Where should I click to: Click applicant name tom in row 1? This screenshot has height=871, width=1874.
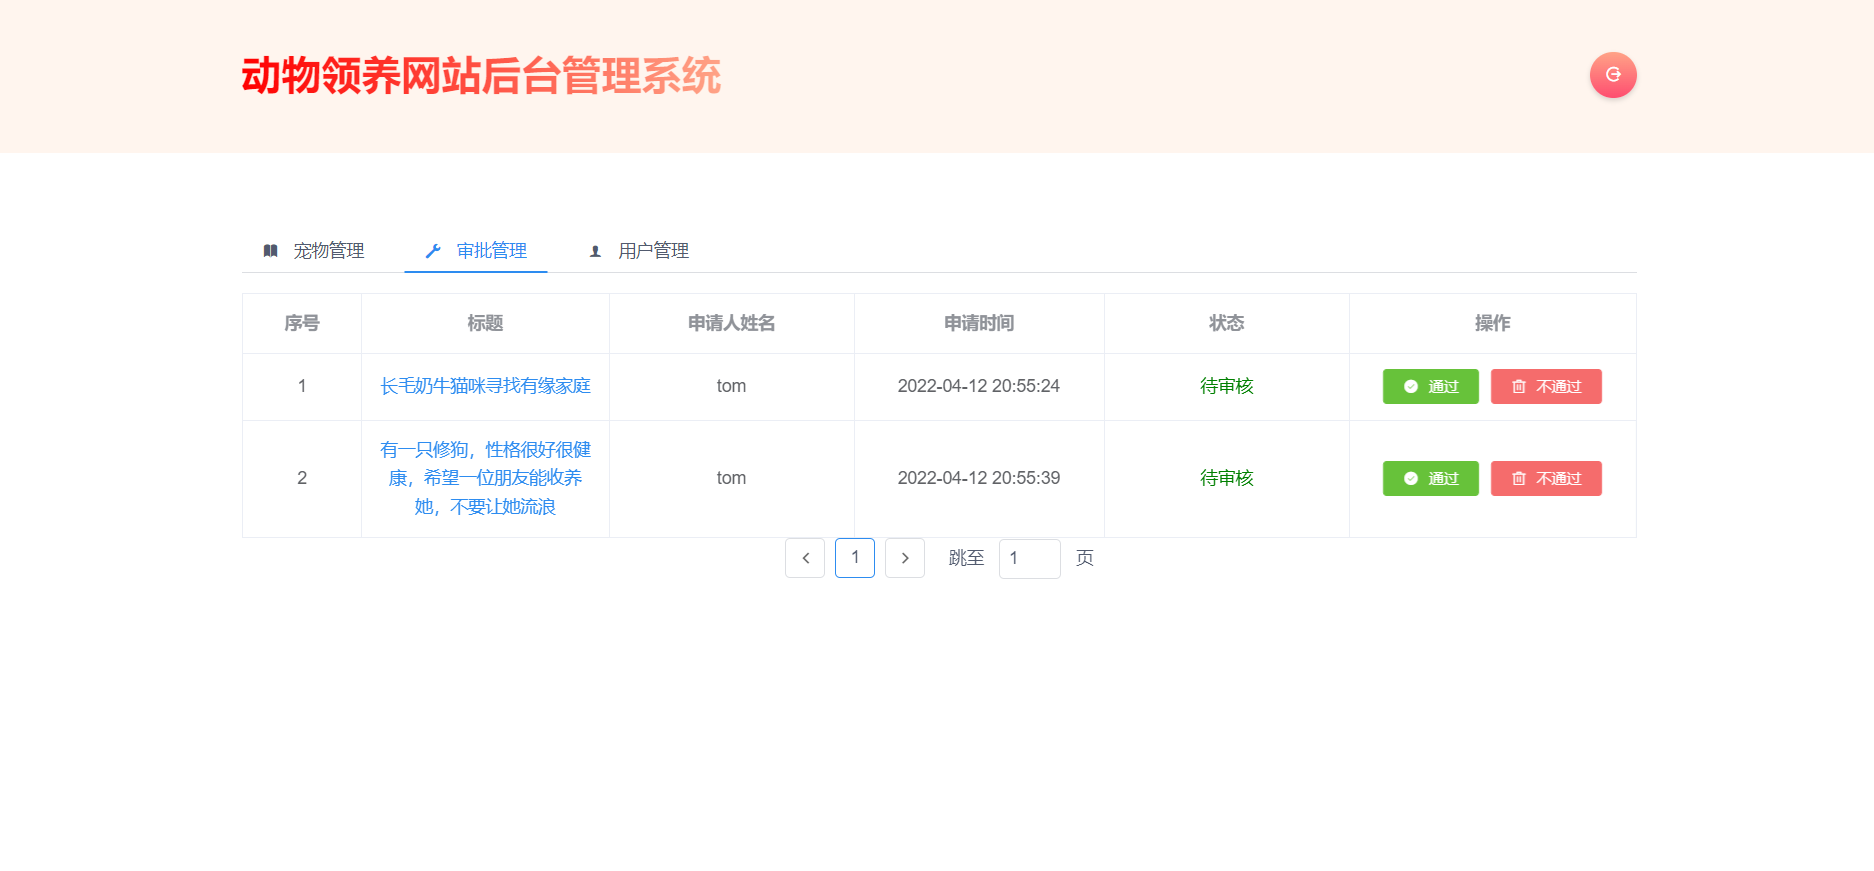[732, 386]
